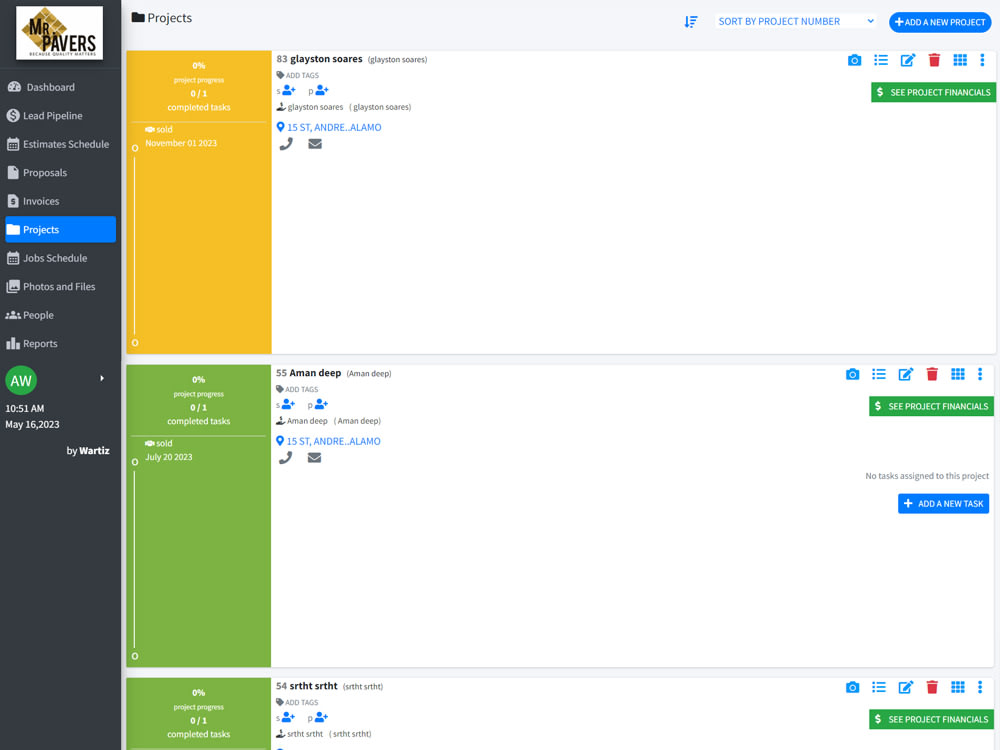
Task: Open the camera photos icon on glayston soares project
Action: (854, 60)
